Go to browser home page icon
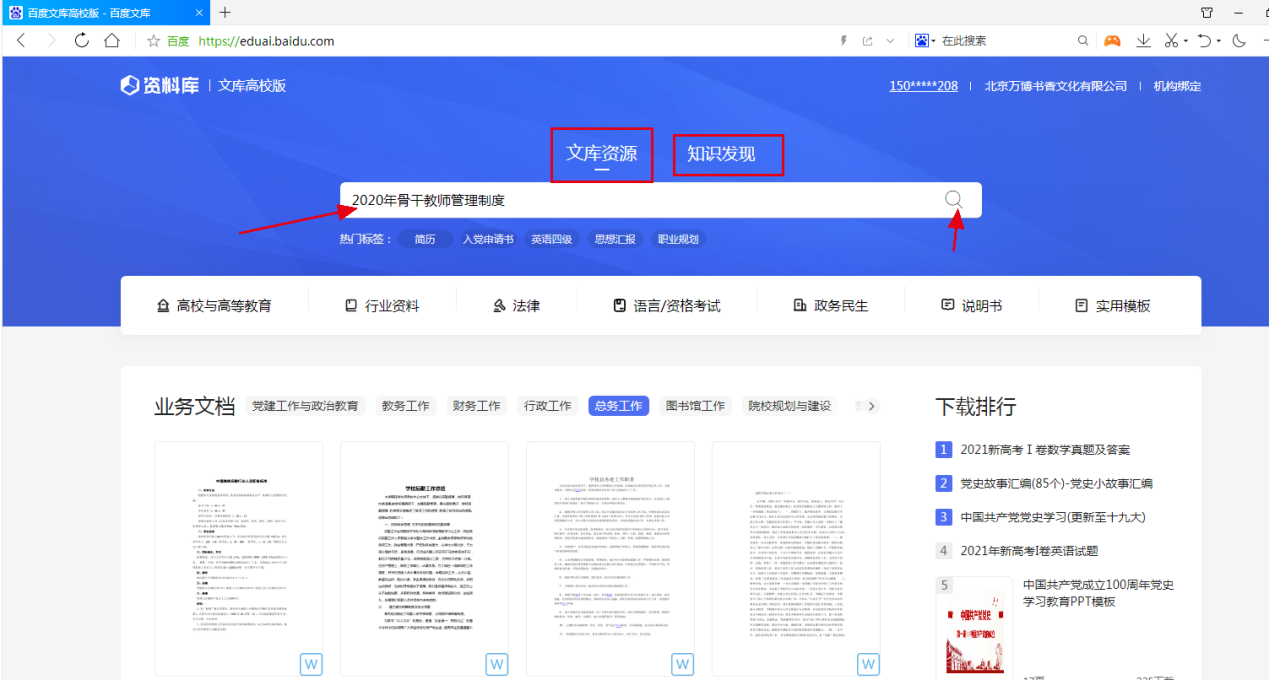The image size is (1269, 680). (x=112, y=41)
